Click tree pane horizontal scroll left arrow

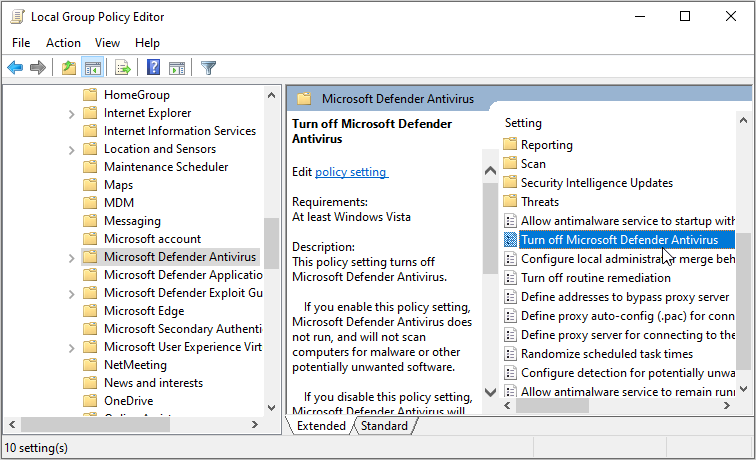(x=12, y=424)
